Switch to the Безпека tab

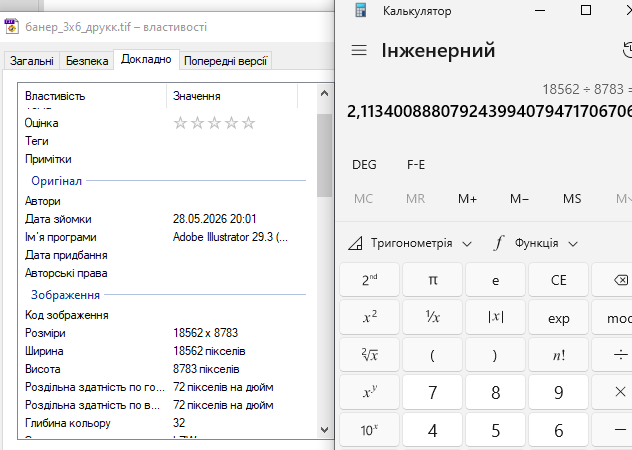click(87, 61)
